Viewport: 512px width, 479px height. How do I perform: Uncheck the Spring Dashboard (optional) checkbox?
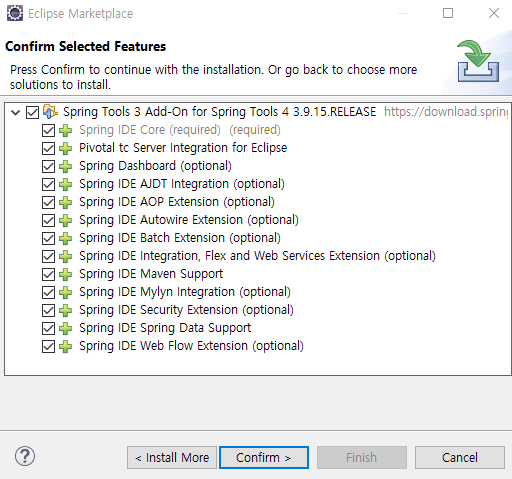click(x=48, y=166)
